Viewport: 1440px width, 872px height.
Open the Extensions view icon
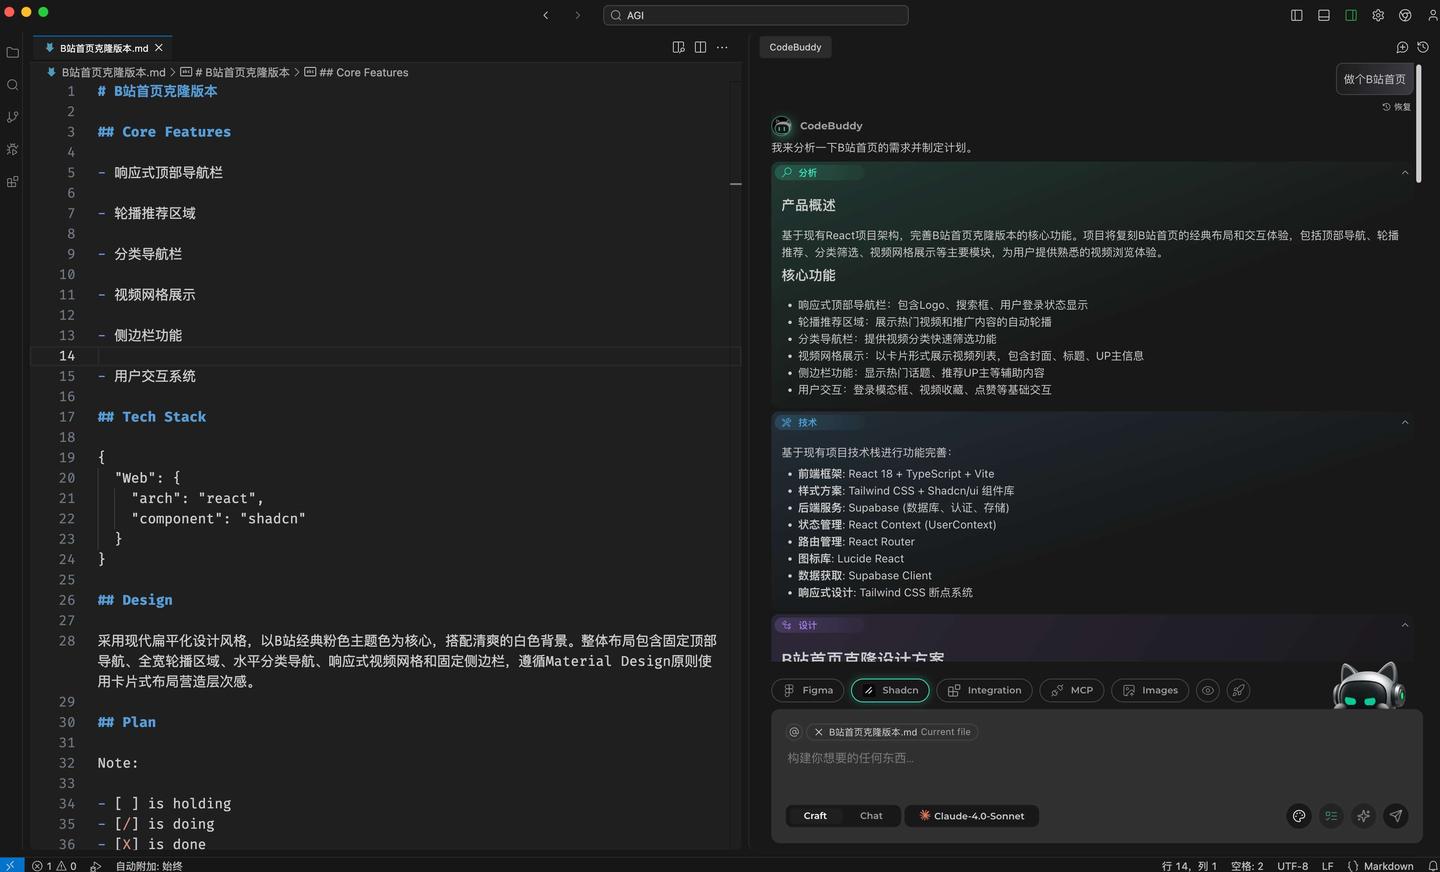click(x=12, y=182)
